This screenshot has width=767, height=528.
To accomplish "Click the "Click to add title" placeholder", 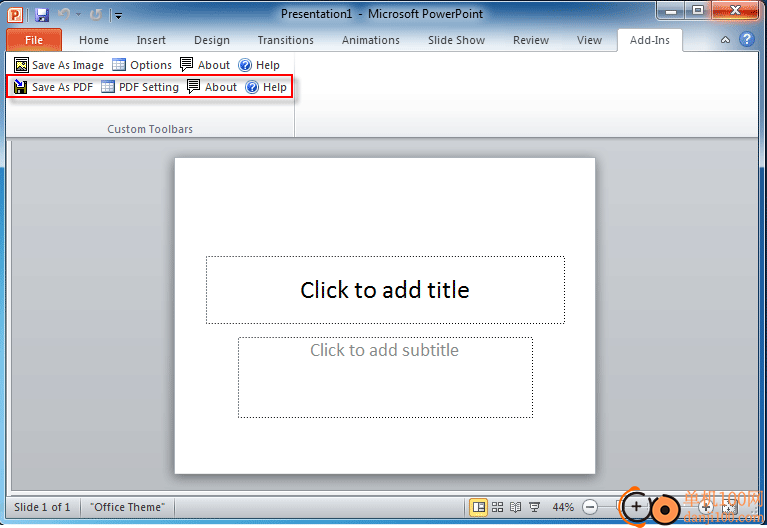I will click(385, 290).
